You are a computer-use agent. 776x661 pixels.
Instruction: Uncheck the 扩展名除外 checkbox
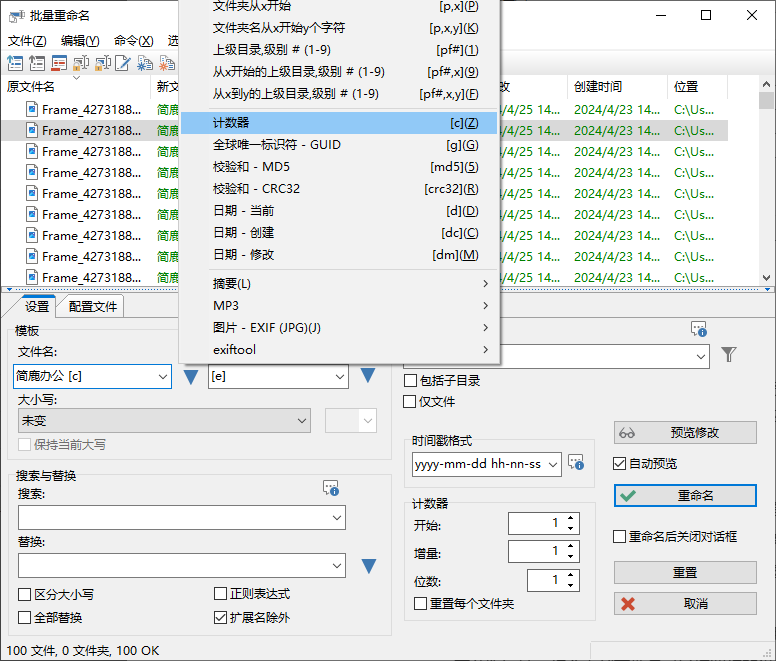220,617
